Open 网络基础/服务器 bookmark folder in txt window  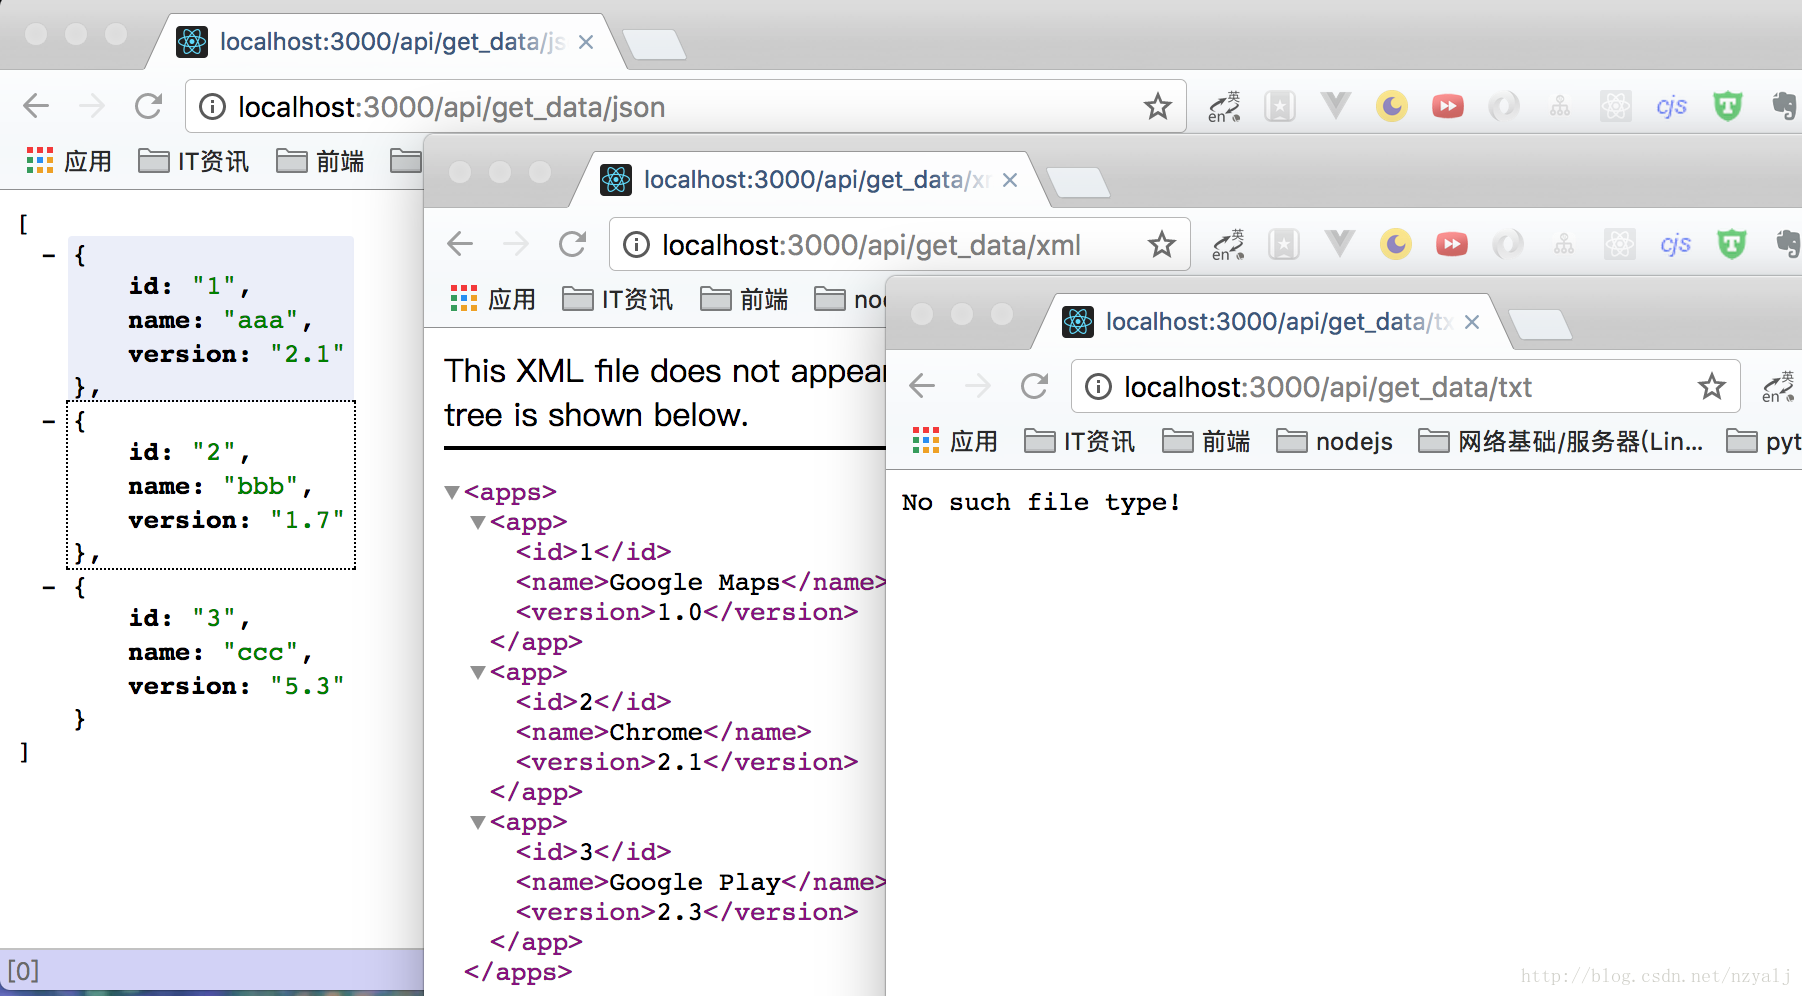(1561, 441)
